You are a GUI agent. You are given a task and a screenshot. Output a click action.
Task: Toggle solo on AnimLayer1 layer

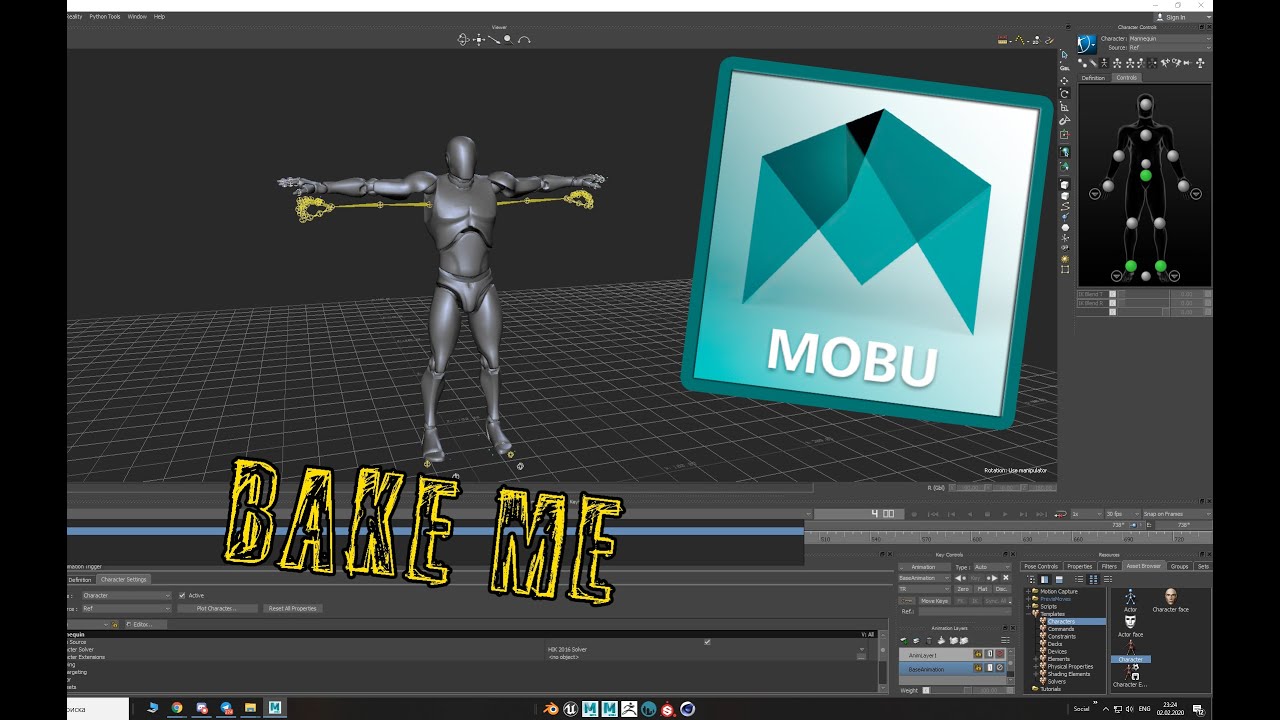click(989, 654)
